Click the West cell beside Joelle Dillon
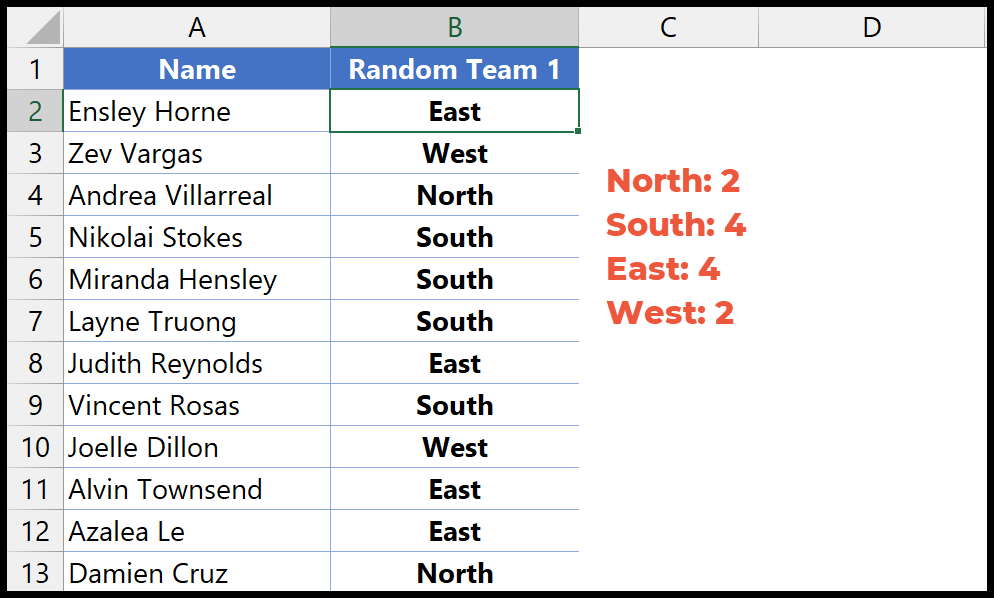This screenshot has height=598, width=994. [x=454, y=447]
